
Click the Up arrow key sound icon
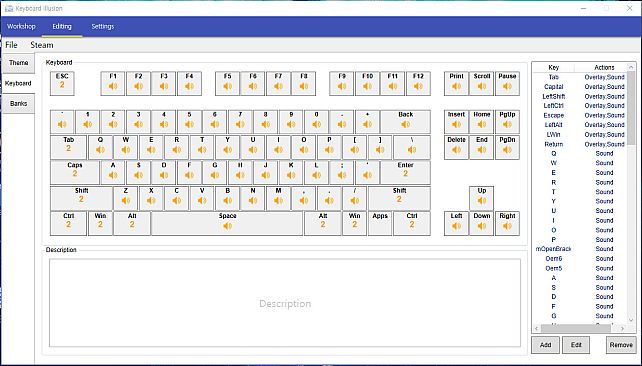[x=482, y=201]
